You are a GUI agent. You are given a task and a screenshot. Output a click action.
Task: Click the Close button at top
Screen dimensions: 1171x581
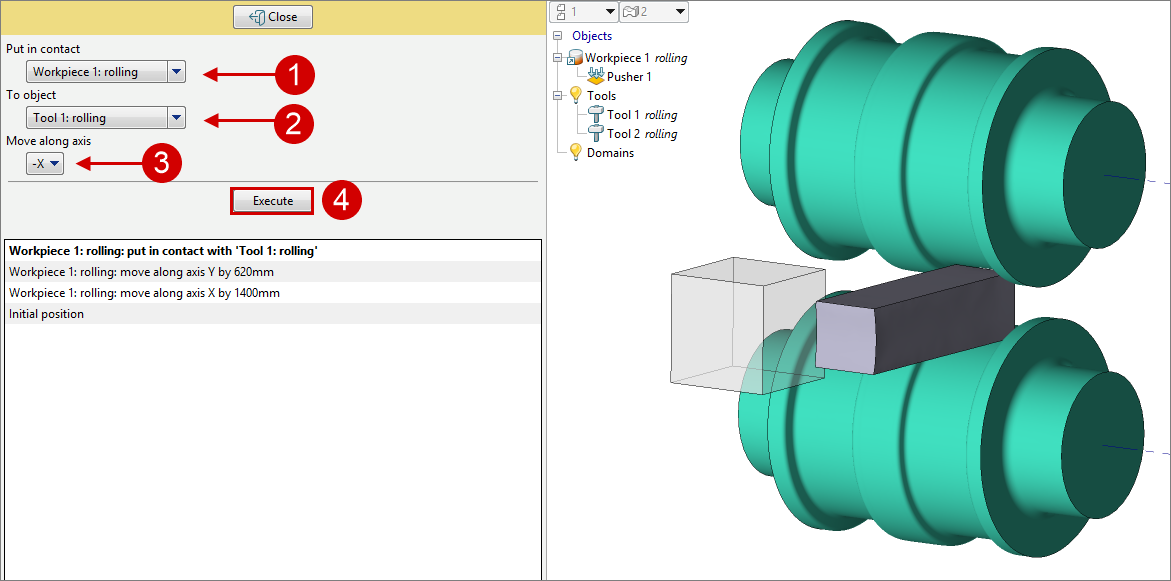tap(273, 17)
